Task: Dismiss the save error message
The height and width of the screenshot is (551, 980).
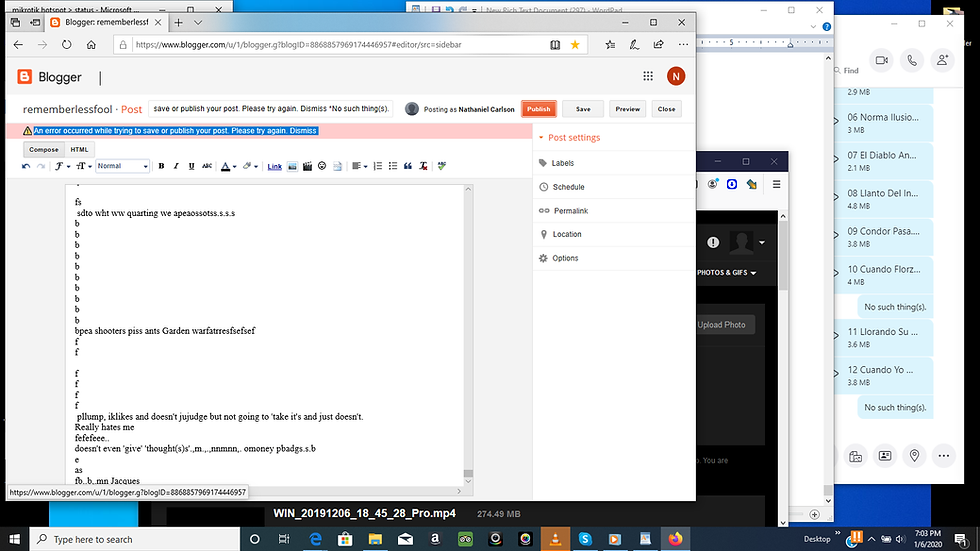Action: [x=303, y=131]
